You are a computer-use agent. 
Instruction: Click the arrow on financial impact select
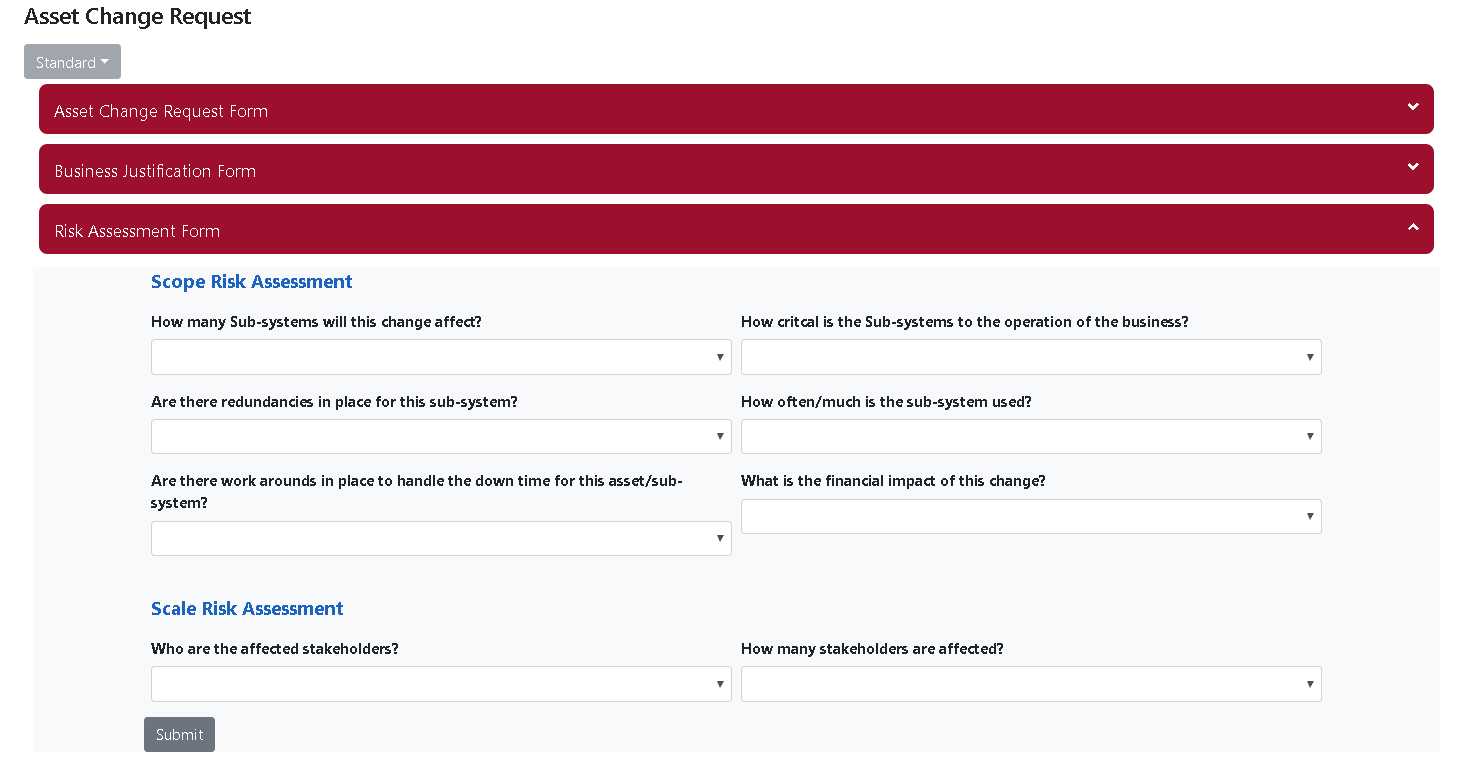tap(1310, 516)
